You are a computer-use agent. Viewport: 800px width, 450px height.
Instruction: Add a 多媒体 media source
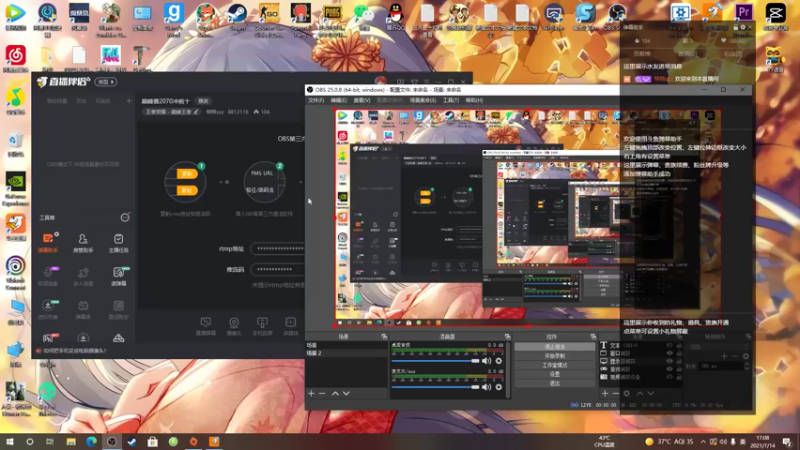click(x=290, y=326)
